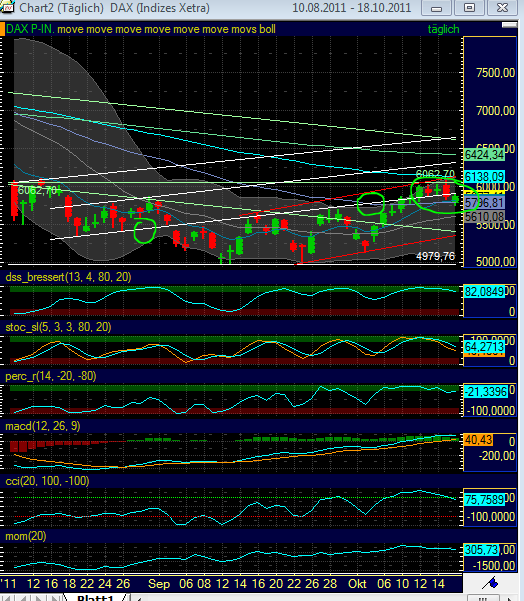Click the 305,73 momentum value tag

[481, 550]
